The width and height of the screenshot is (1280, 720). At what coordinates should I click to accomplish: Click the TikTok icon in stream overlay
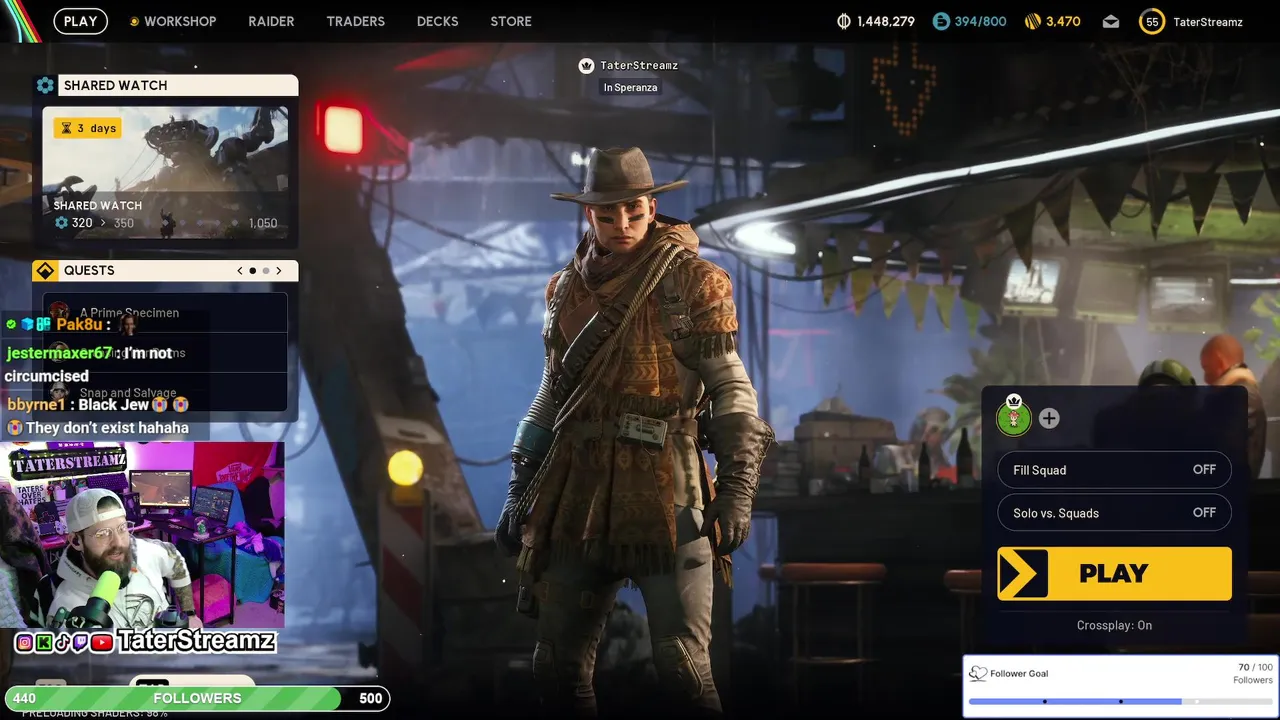point(62,643)
